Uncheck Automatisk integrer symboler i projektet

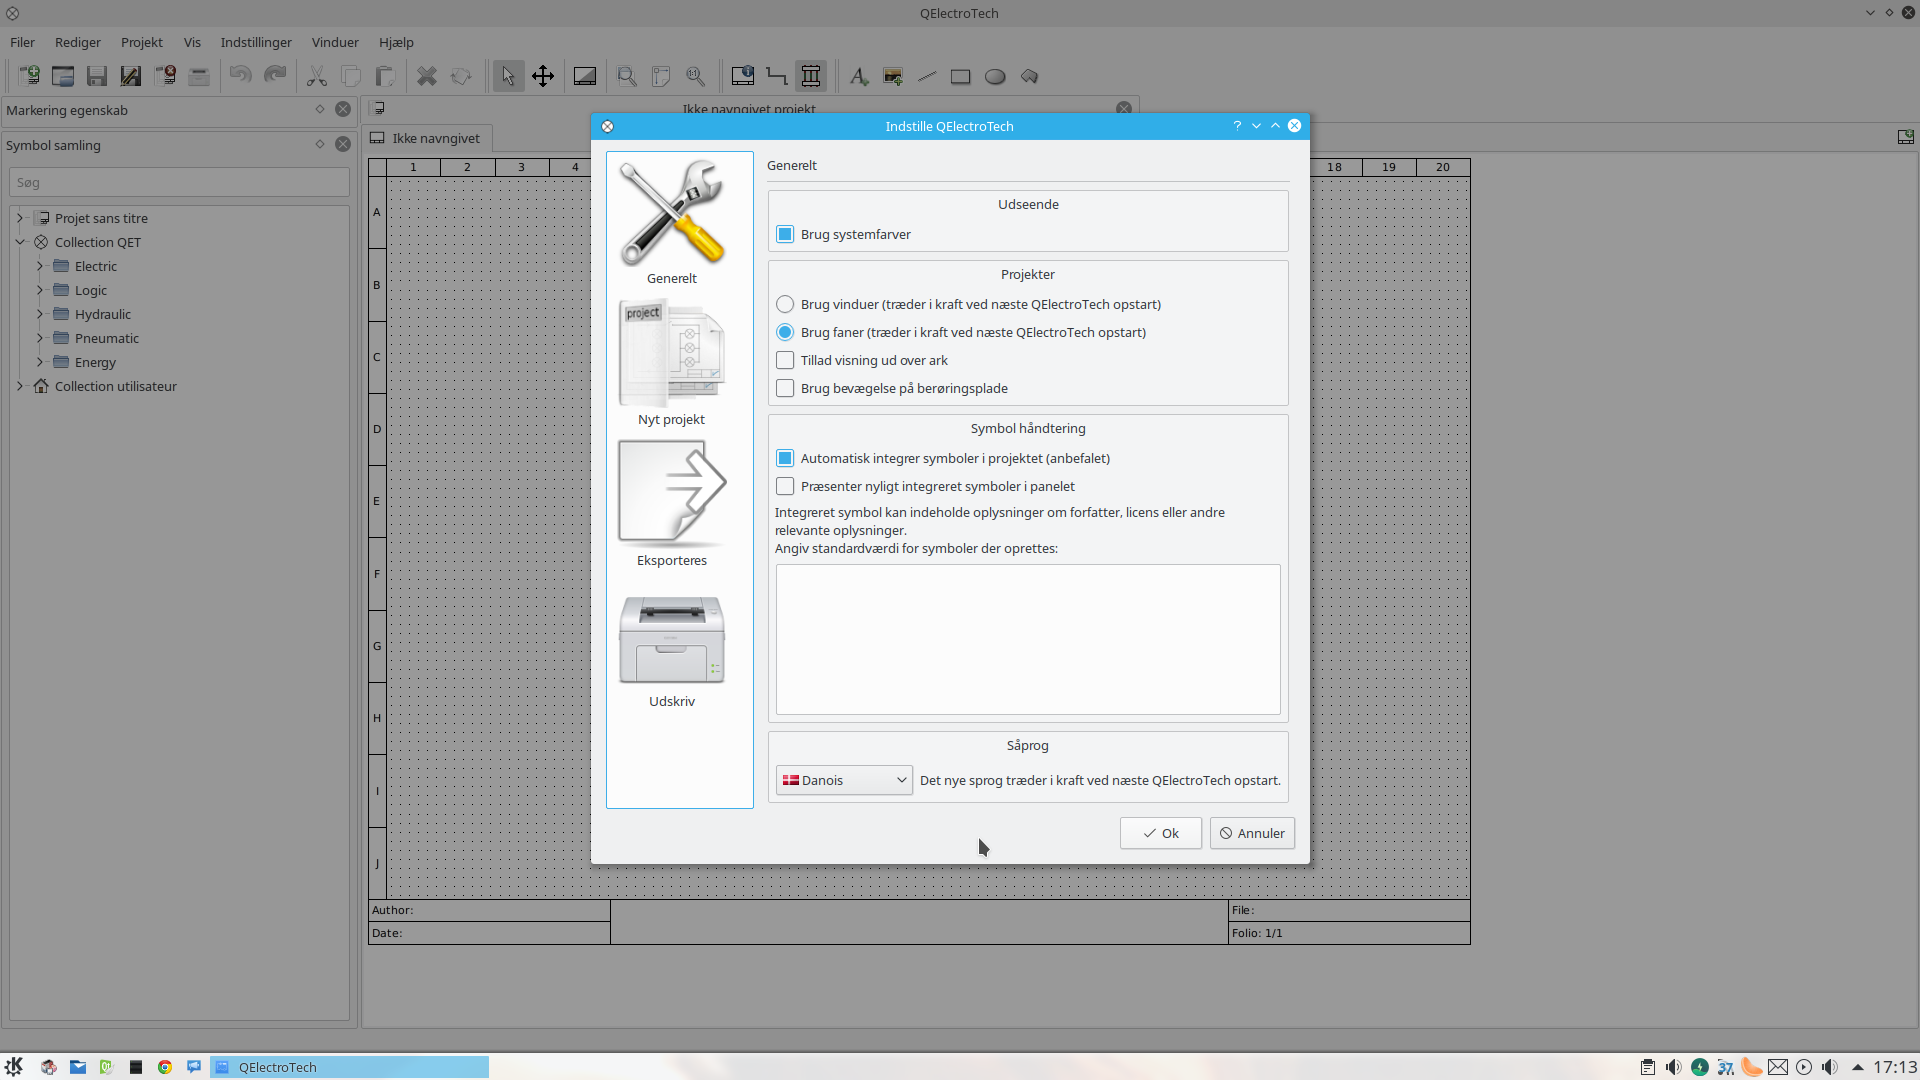pyautogui.click(x=785, y=458)
